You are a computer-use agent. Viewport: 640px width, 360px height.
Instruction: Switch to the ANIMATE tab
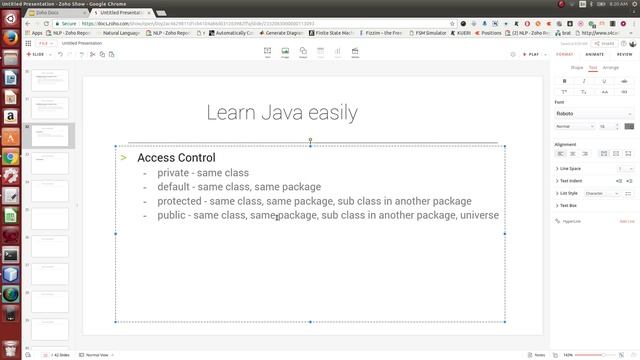(x=594, y=54)
